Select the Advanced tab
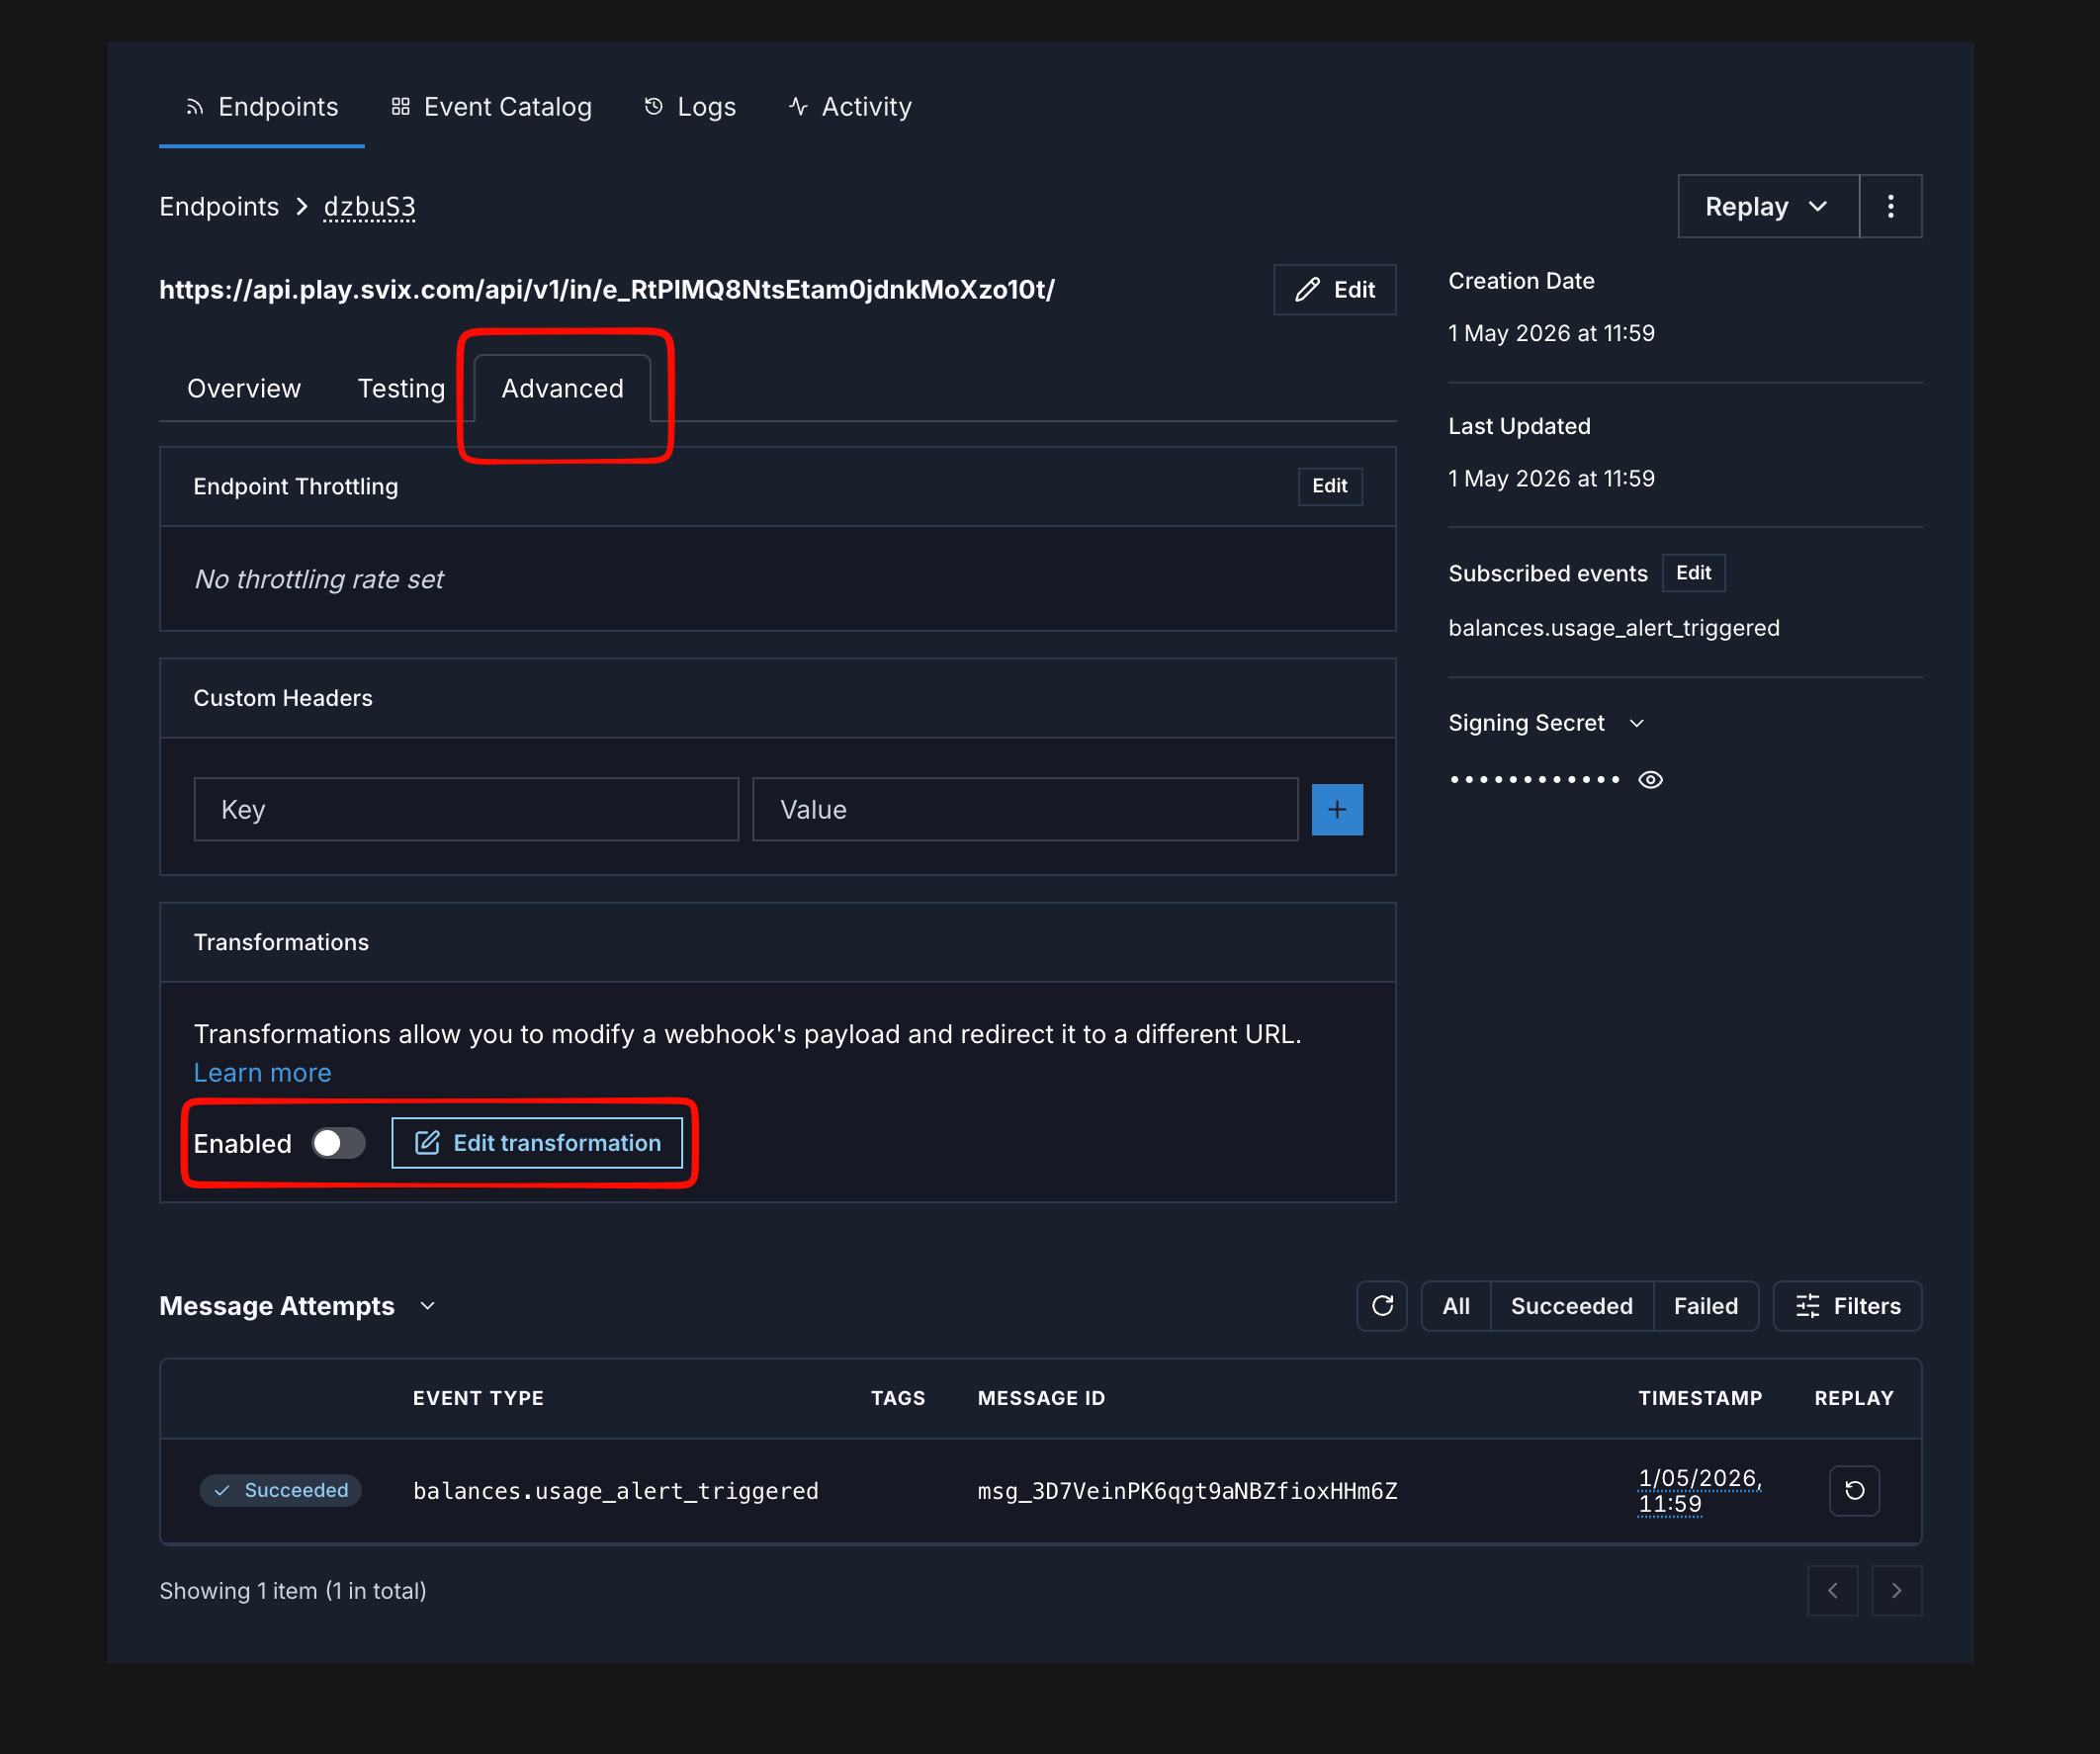2100x1754 pixels. pyautogui.click(x=562, y=389)
